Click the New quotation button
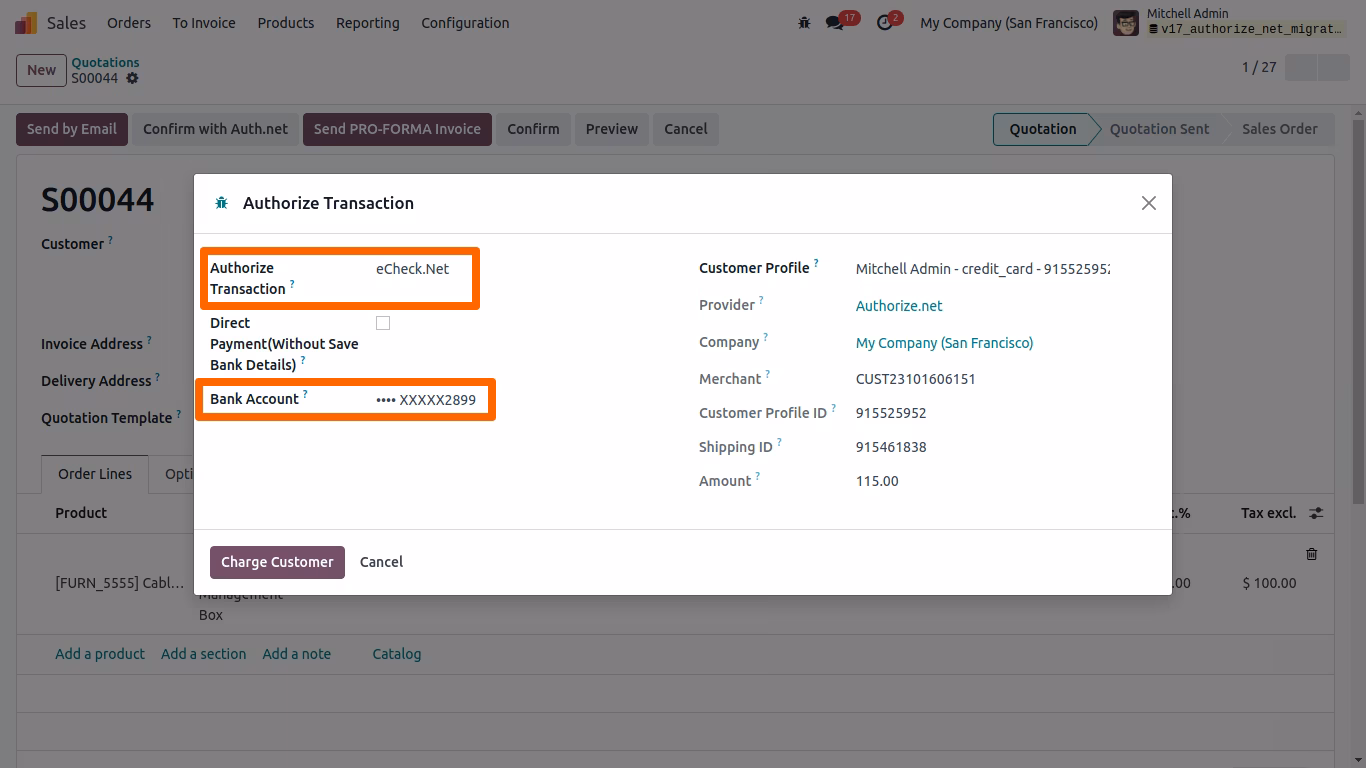Screen dimensions: 1366x768 (41, 70)
